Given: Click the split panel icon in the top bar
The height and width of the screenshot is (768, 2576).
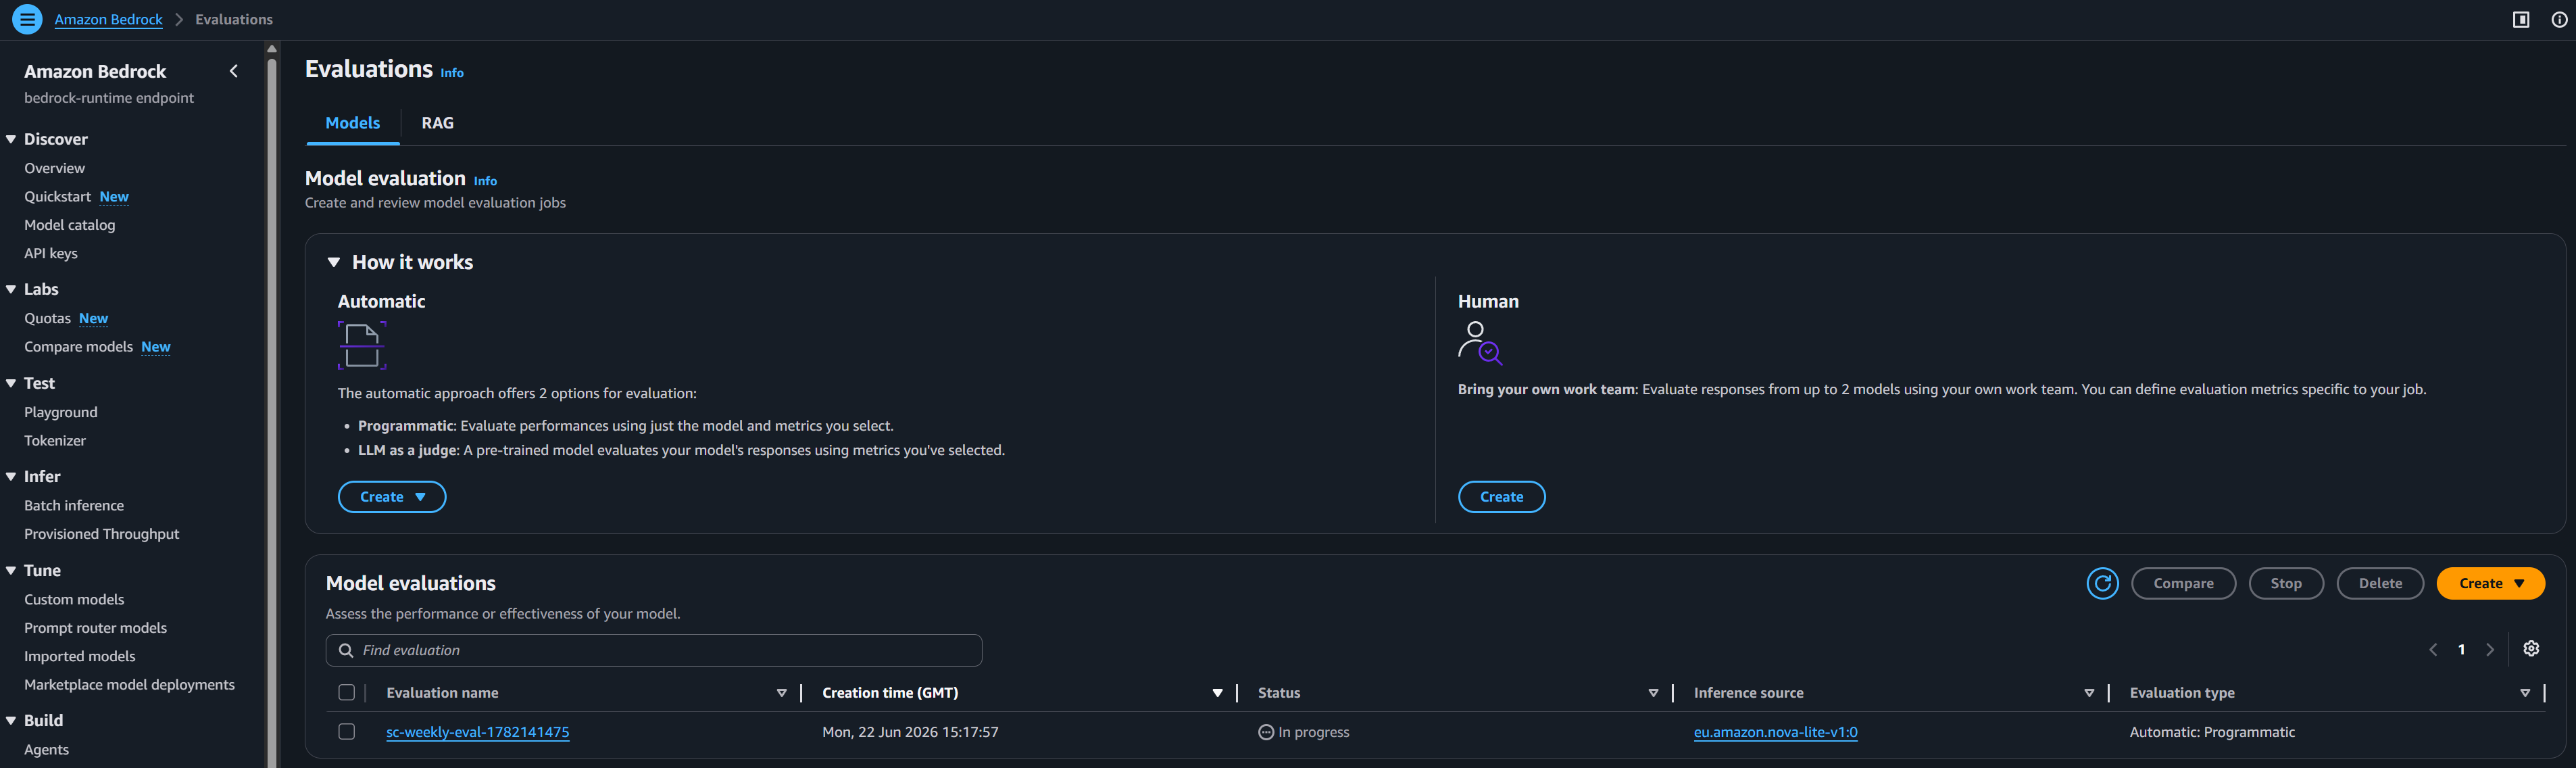Looking at the screenshot, I should 2521,20.
